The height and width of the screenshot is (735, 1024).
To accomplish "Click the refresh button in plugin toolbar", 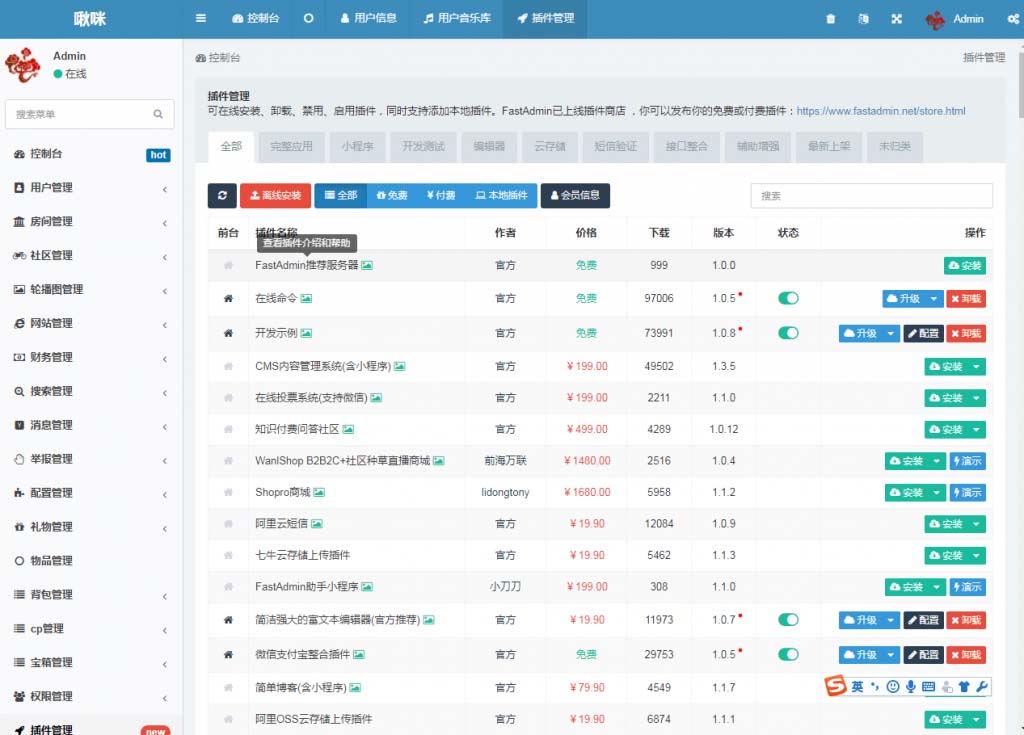I will point(222,196).
